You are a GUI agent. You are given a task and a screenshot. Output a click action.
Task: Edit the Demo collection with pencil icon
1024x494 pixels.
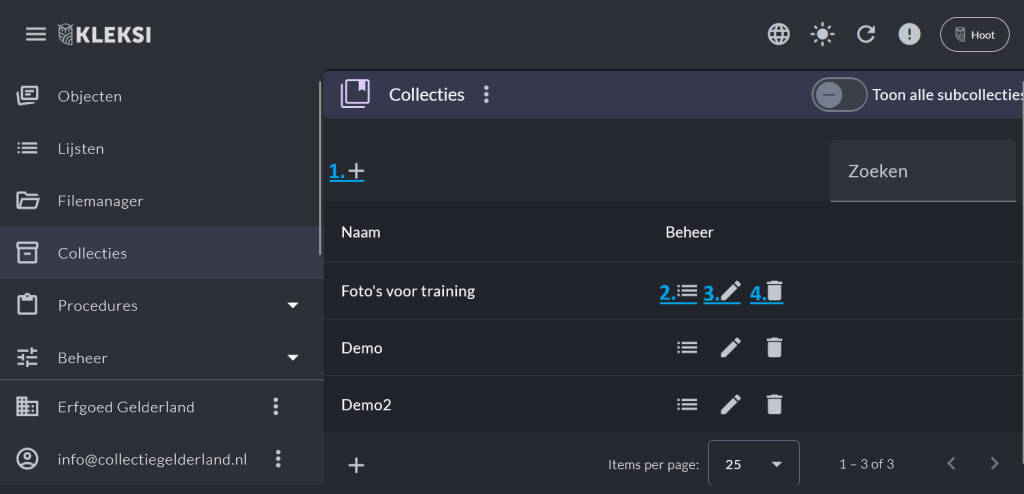pyautogui.click(x=731, y=348)
